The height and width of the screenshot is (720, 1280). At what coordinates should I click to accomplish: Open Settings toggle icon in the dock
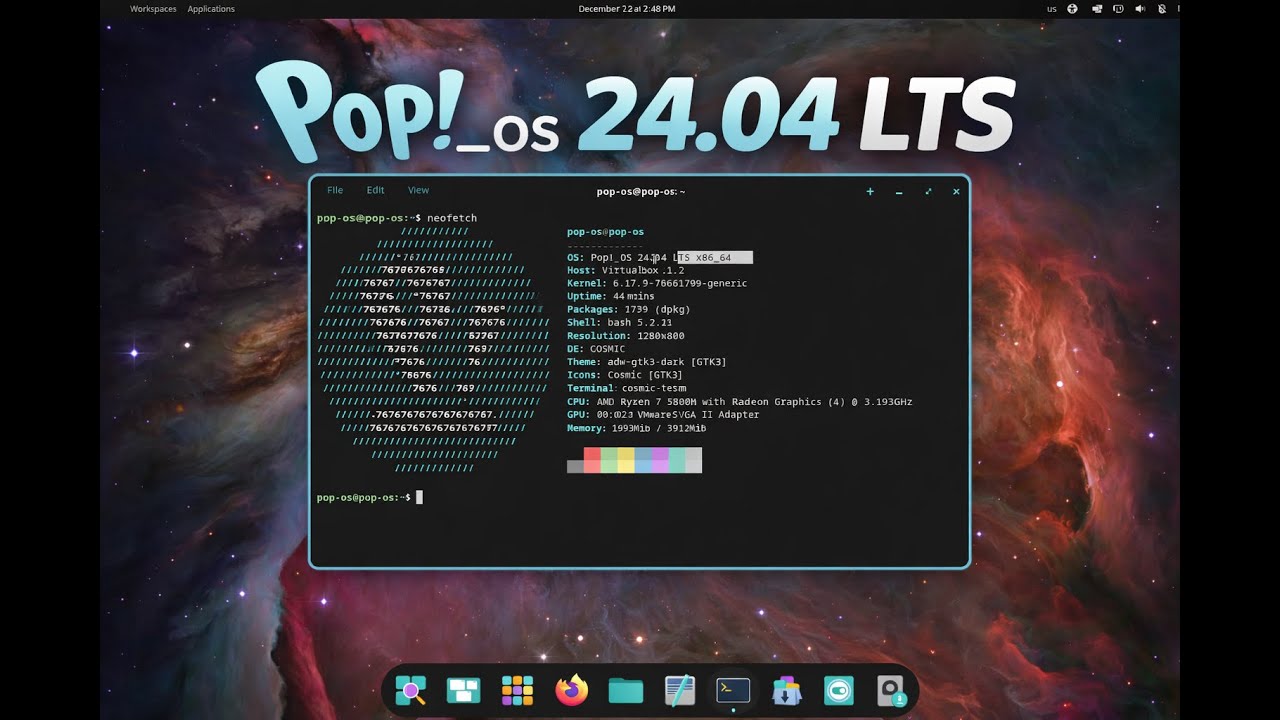839,691
